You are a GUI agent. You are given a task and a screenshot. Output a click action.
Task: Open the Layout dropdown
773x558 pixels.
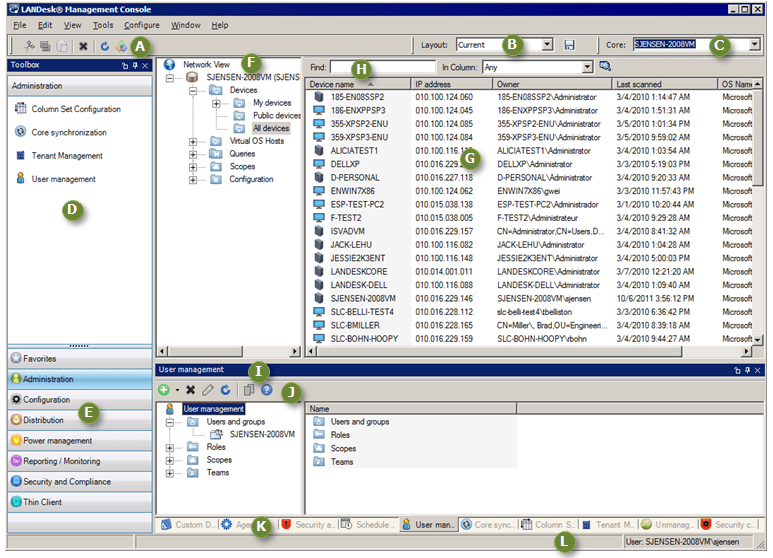pos(547,45)
